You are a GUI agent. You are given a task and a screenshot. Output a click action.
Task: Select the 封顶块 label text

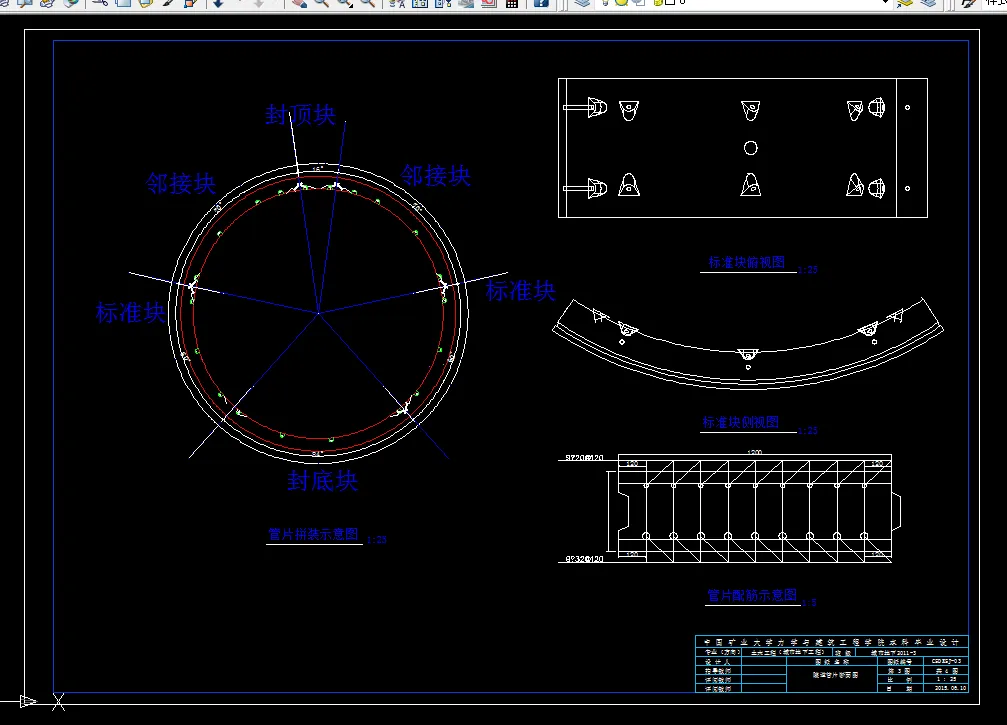click(300, 115)
